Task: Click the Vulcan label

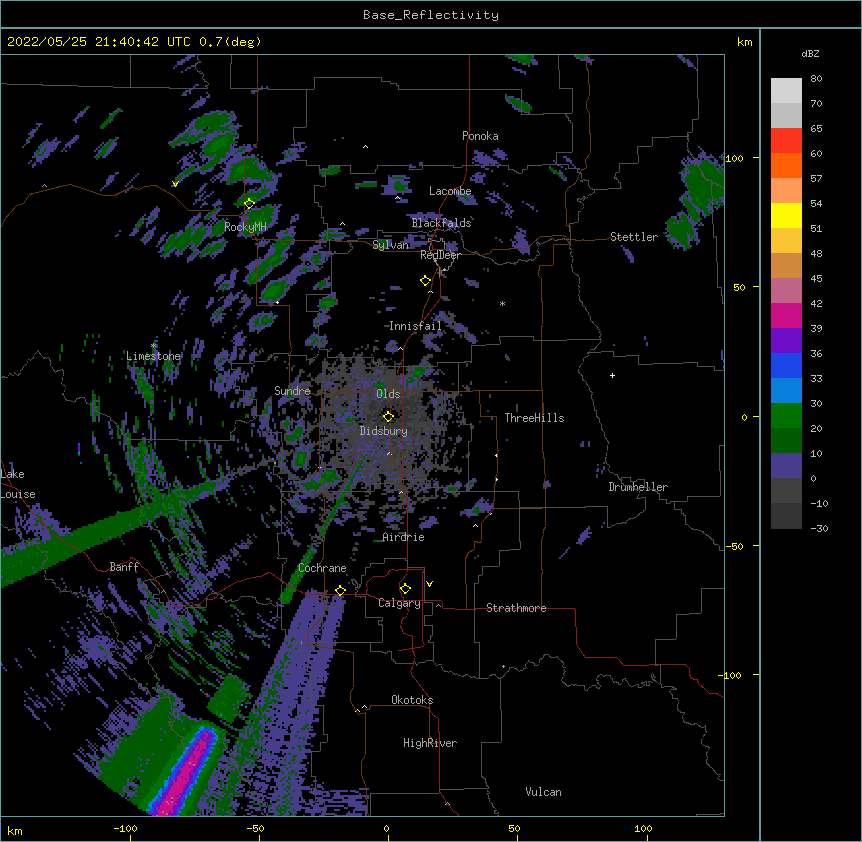Action: 543,792
